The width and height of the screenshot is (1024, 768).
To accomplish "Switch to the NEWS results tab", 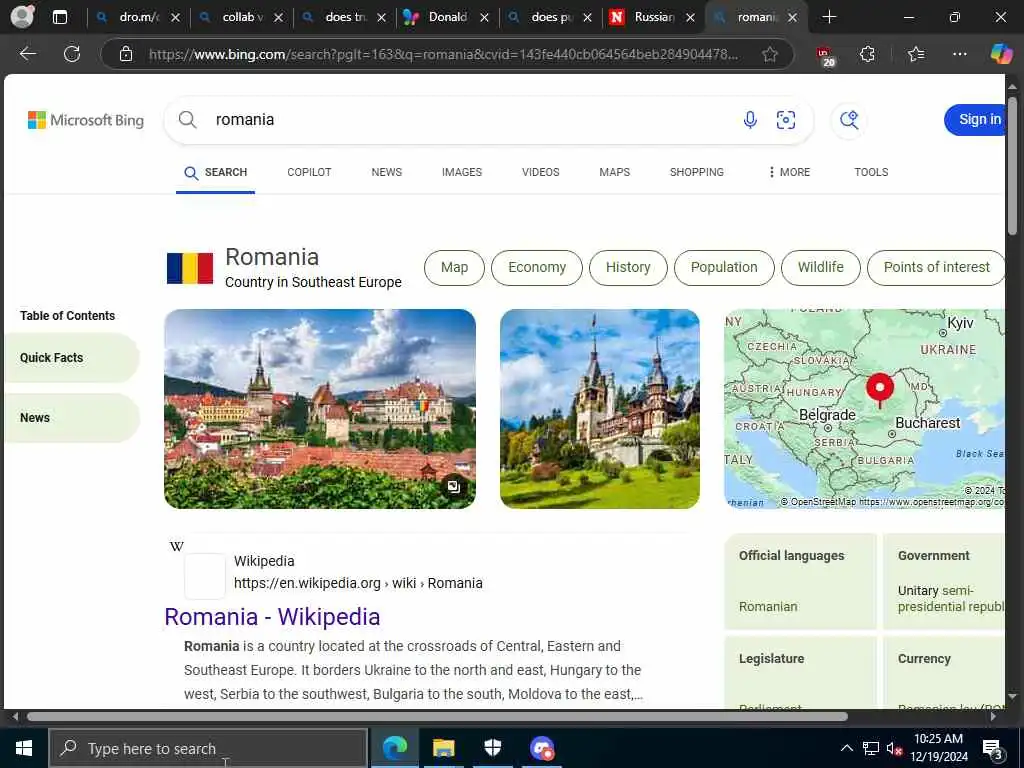I will point(387,172).
